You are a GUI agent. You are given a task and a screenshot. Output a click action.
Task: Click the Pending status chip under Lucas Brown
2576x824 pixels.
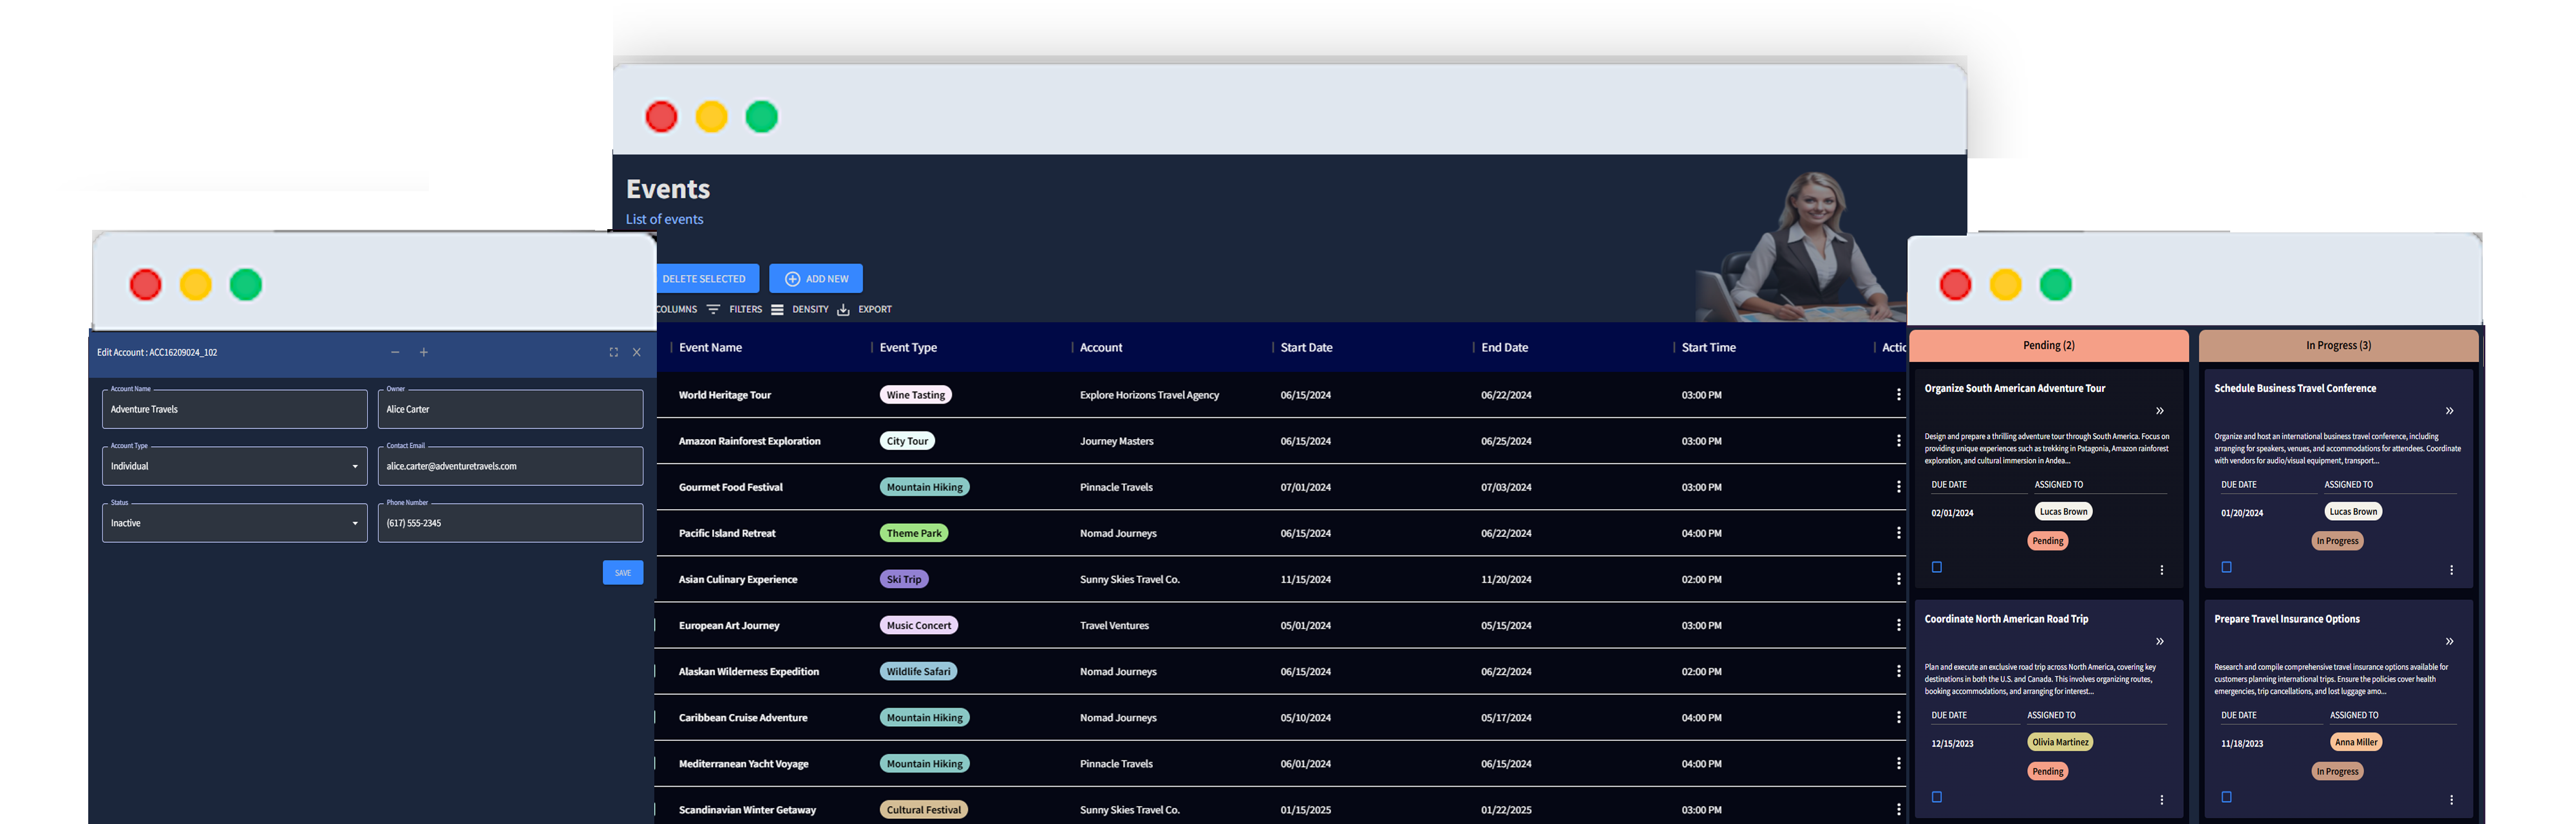(2047, 540)
